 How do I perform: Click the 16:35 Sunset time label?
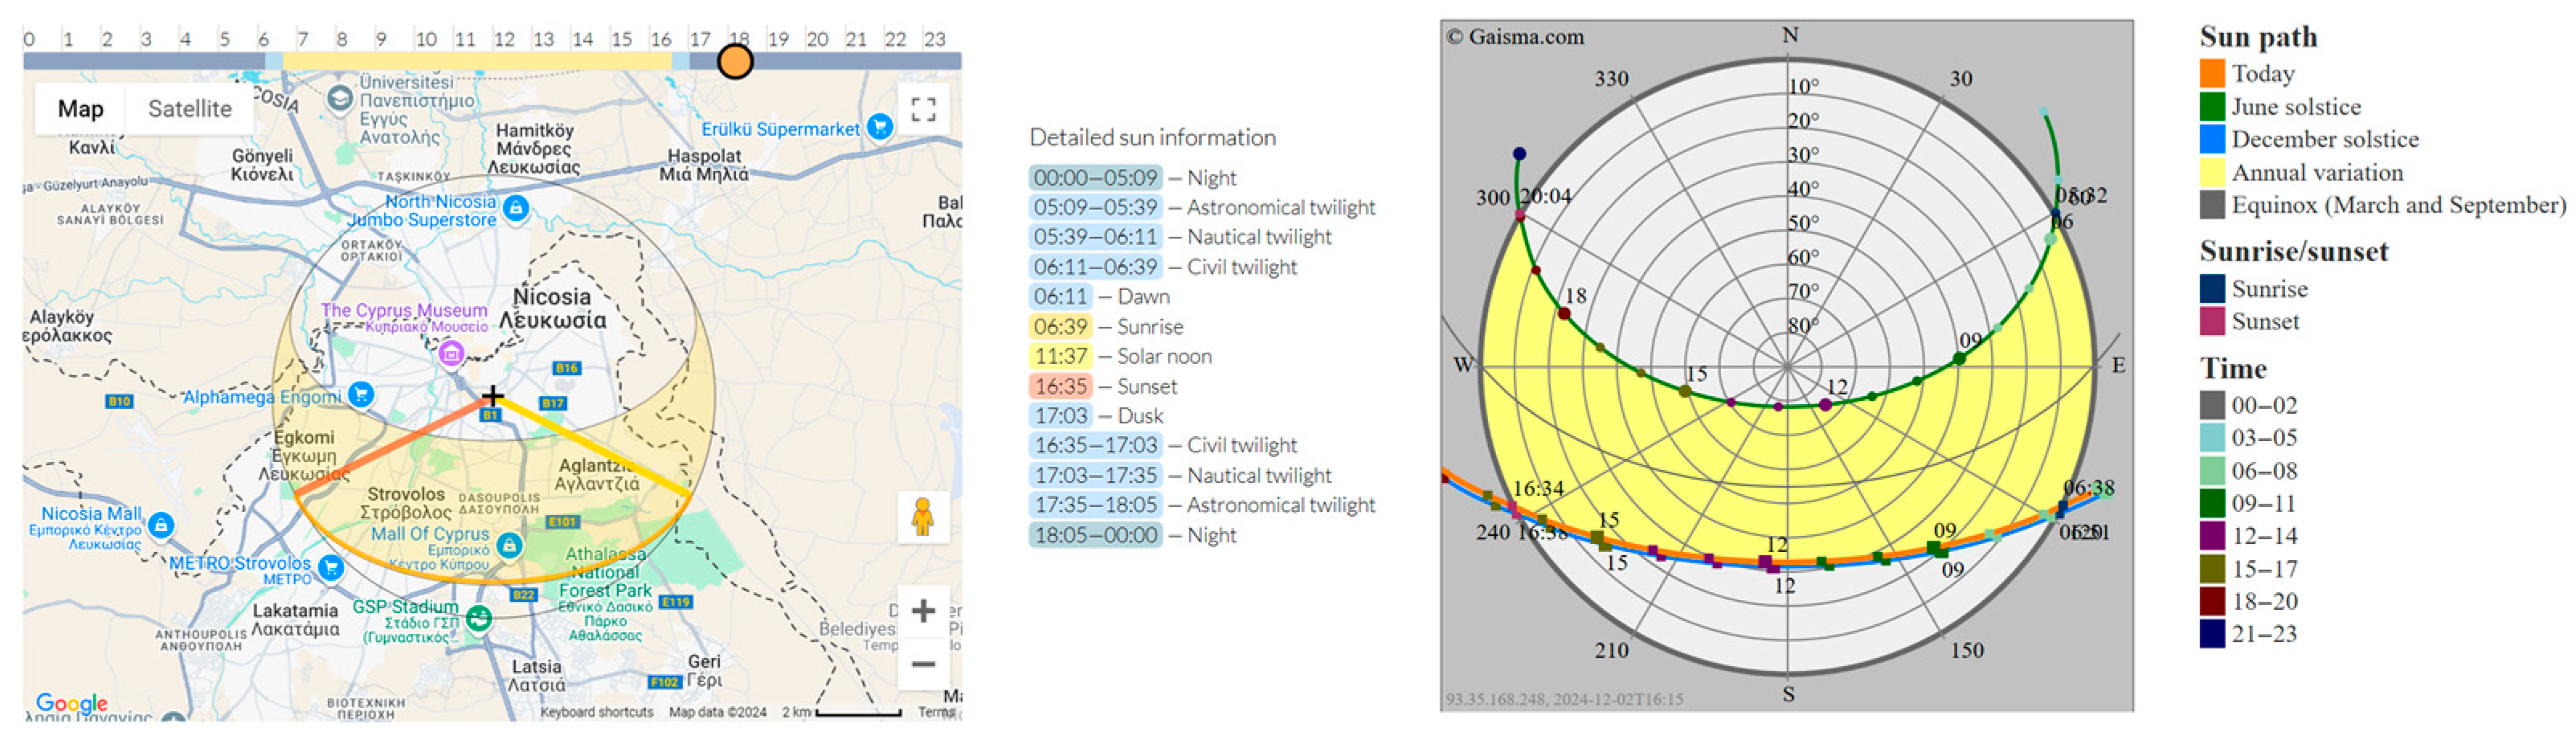[x=1060, y=386]
